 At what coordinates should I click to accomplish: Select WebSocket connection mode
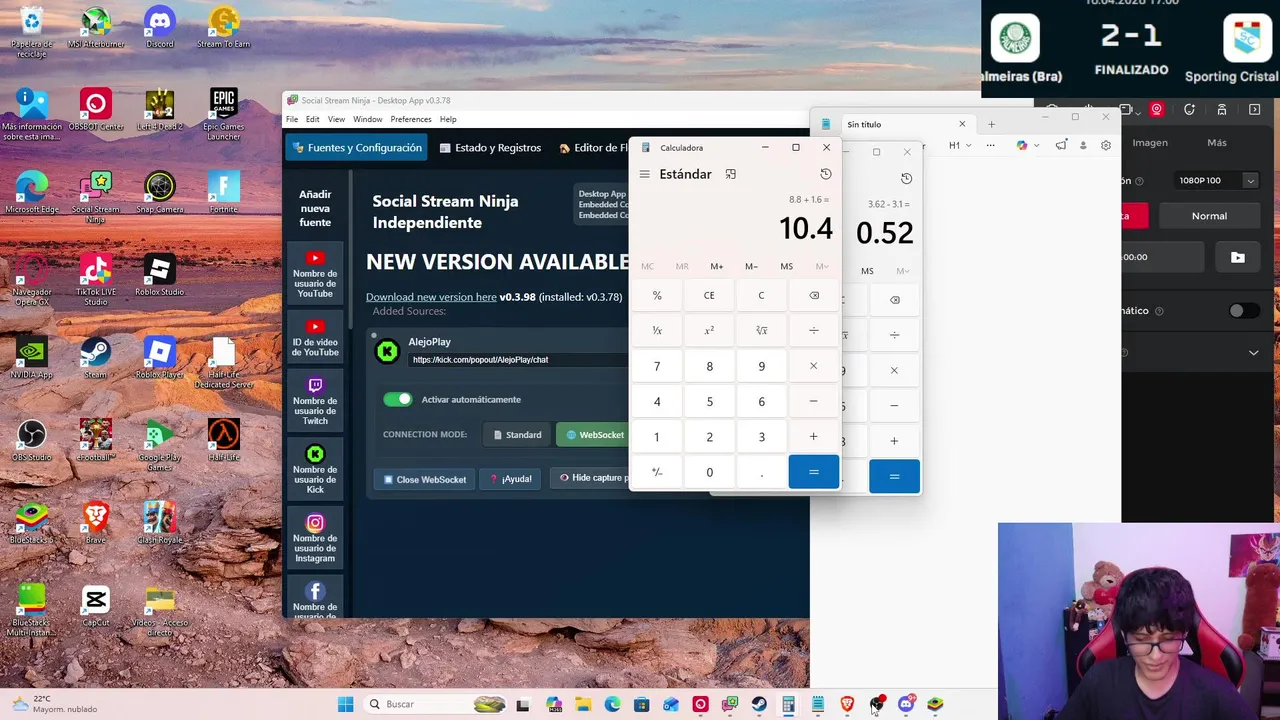595,435
